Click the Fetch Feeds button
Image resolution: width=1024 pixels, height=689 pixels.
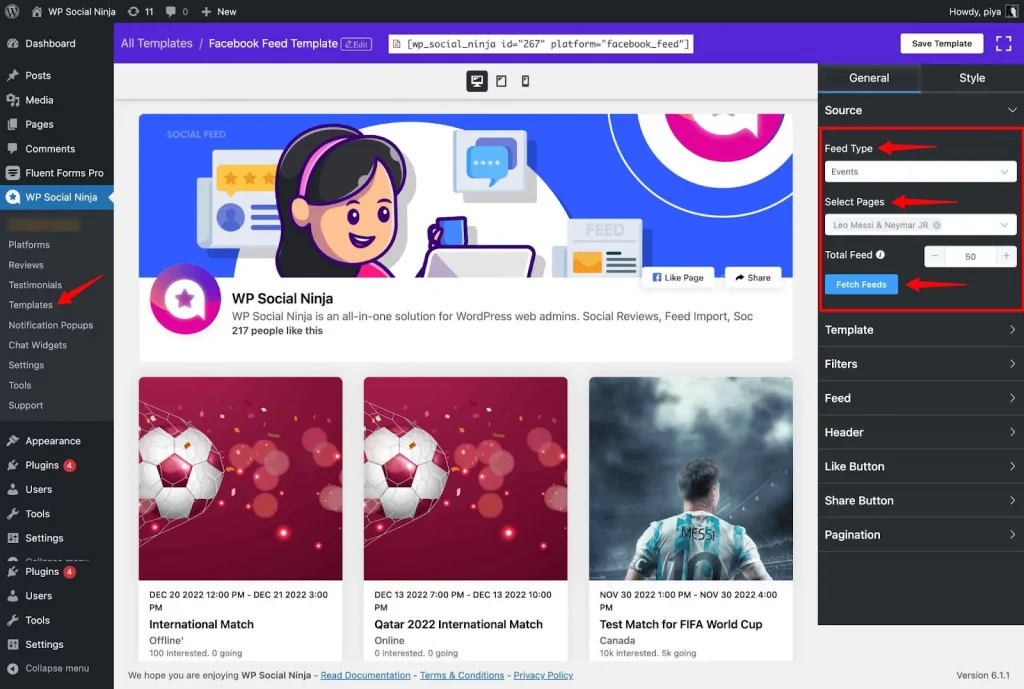click(861, 285)
